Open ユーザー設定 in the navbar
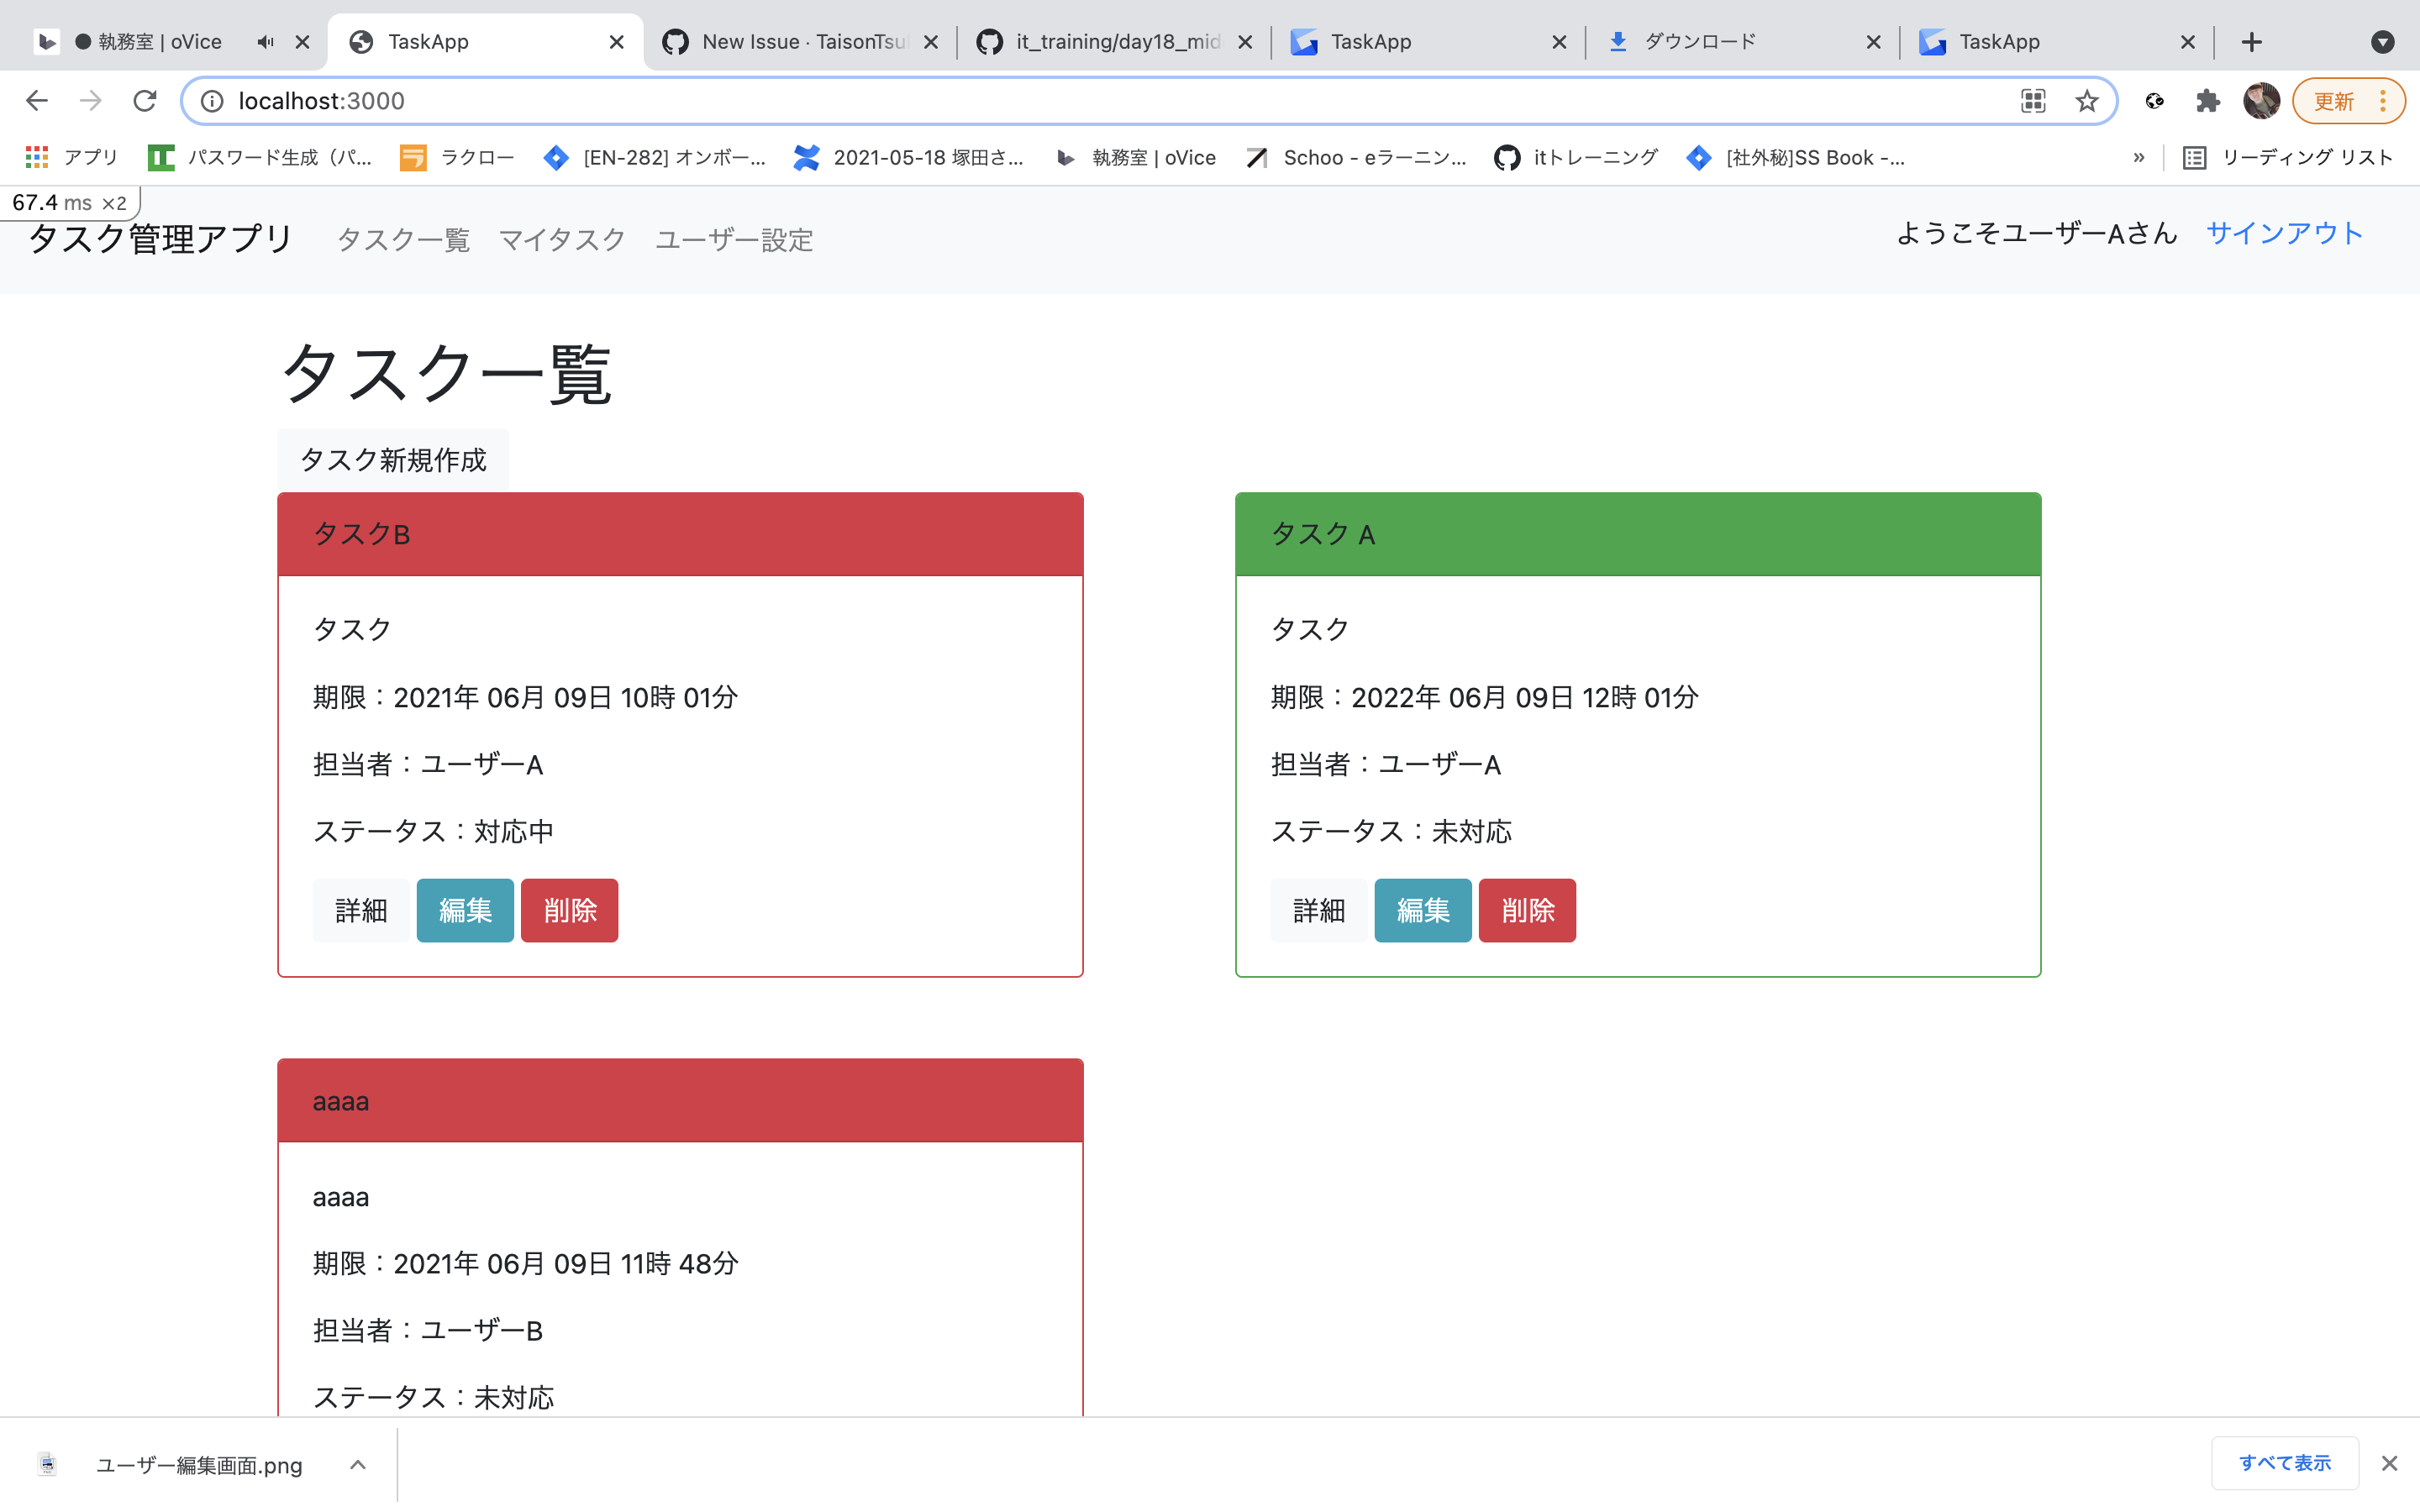This screenshot has width=2420, height=1512. 734,240
